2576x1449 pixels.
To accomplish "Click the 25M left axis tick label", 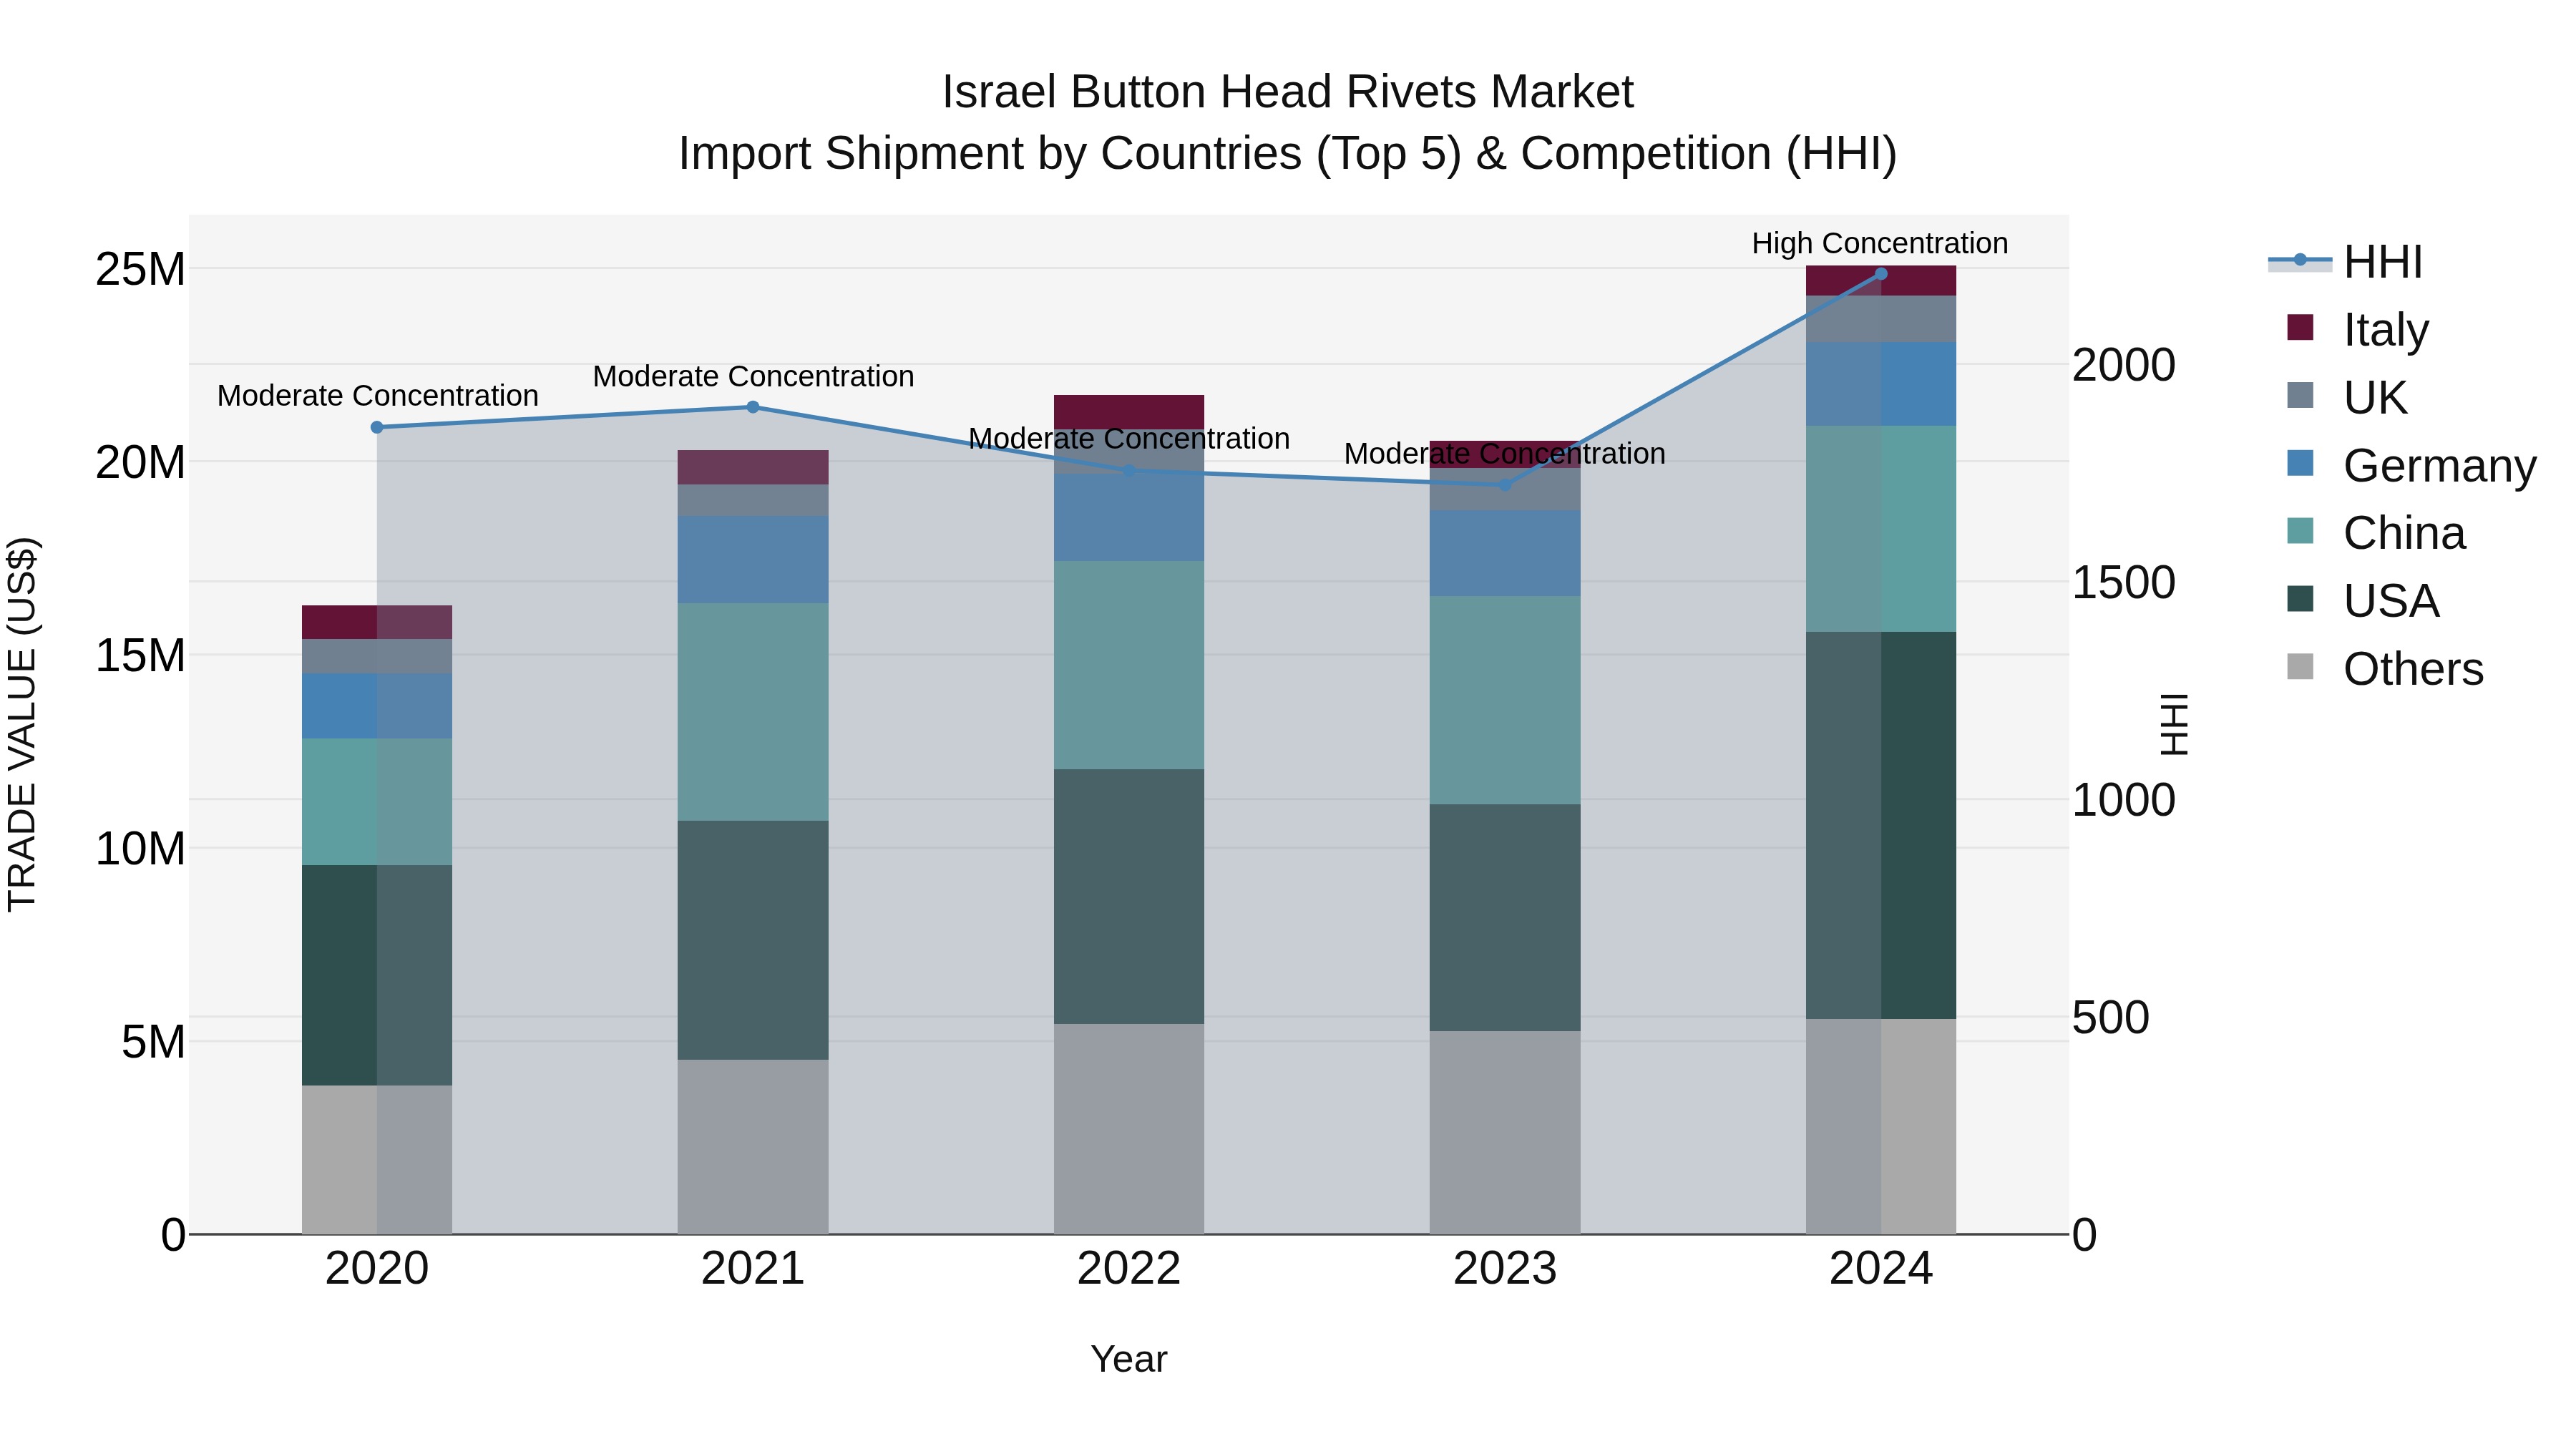I will [x=140, y=269].
